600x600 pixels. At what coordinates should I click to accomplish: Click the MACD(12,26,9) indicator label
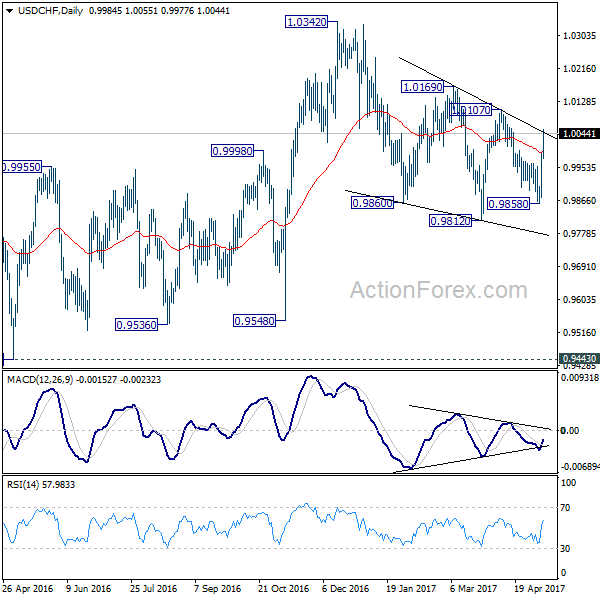tap(40, 380)
